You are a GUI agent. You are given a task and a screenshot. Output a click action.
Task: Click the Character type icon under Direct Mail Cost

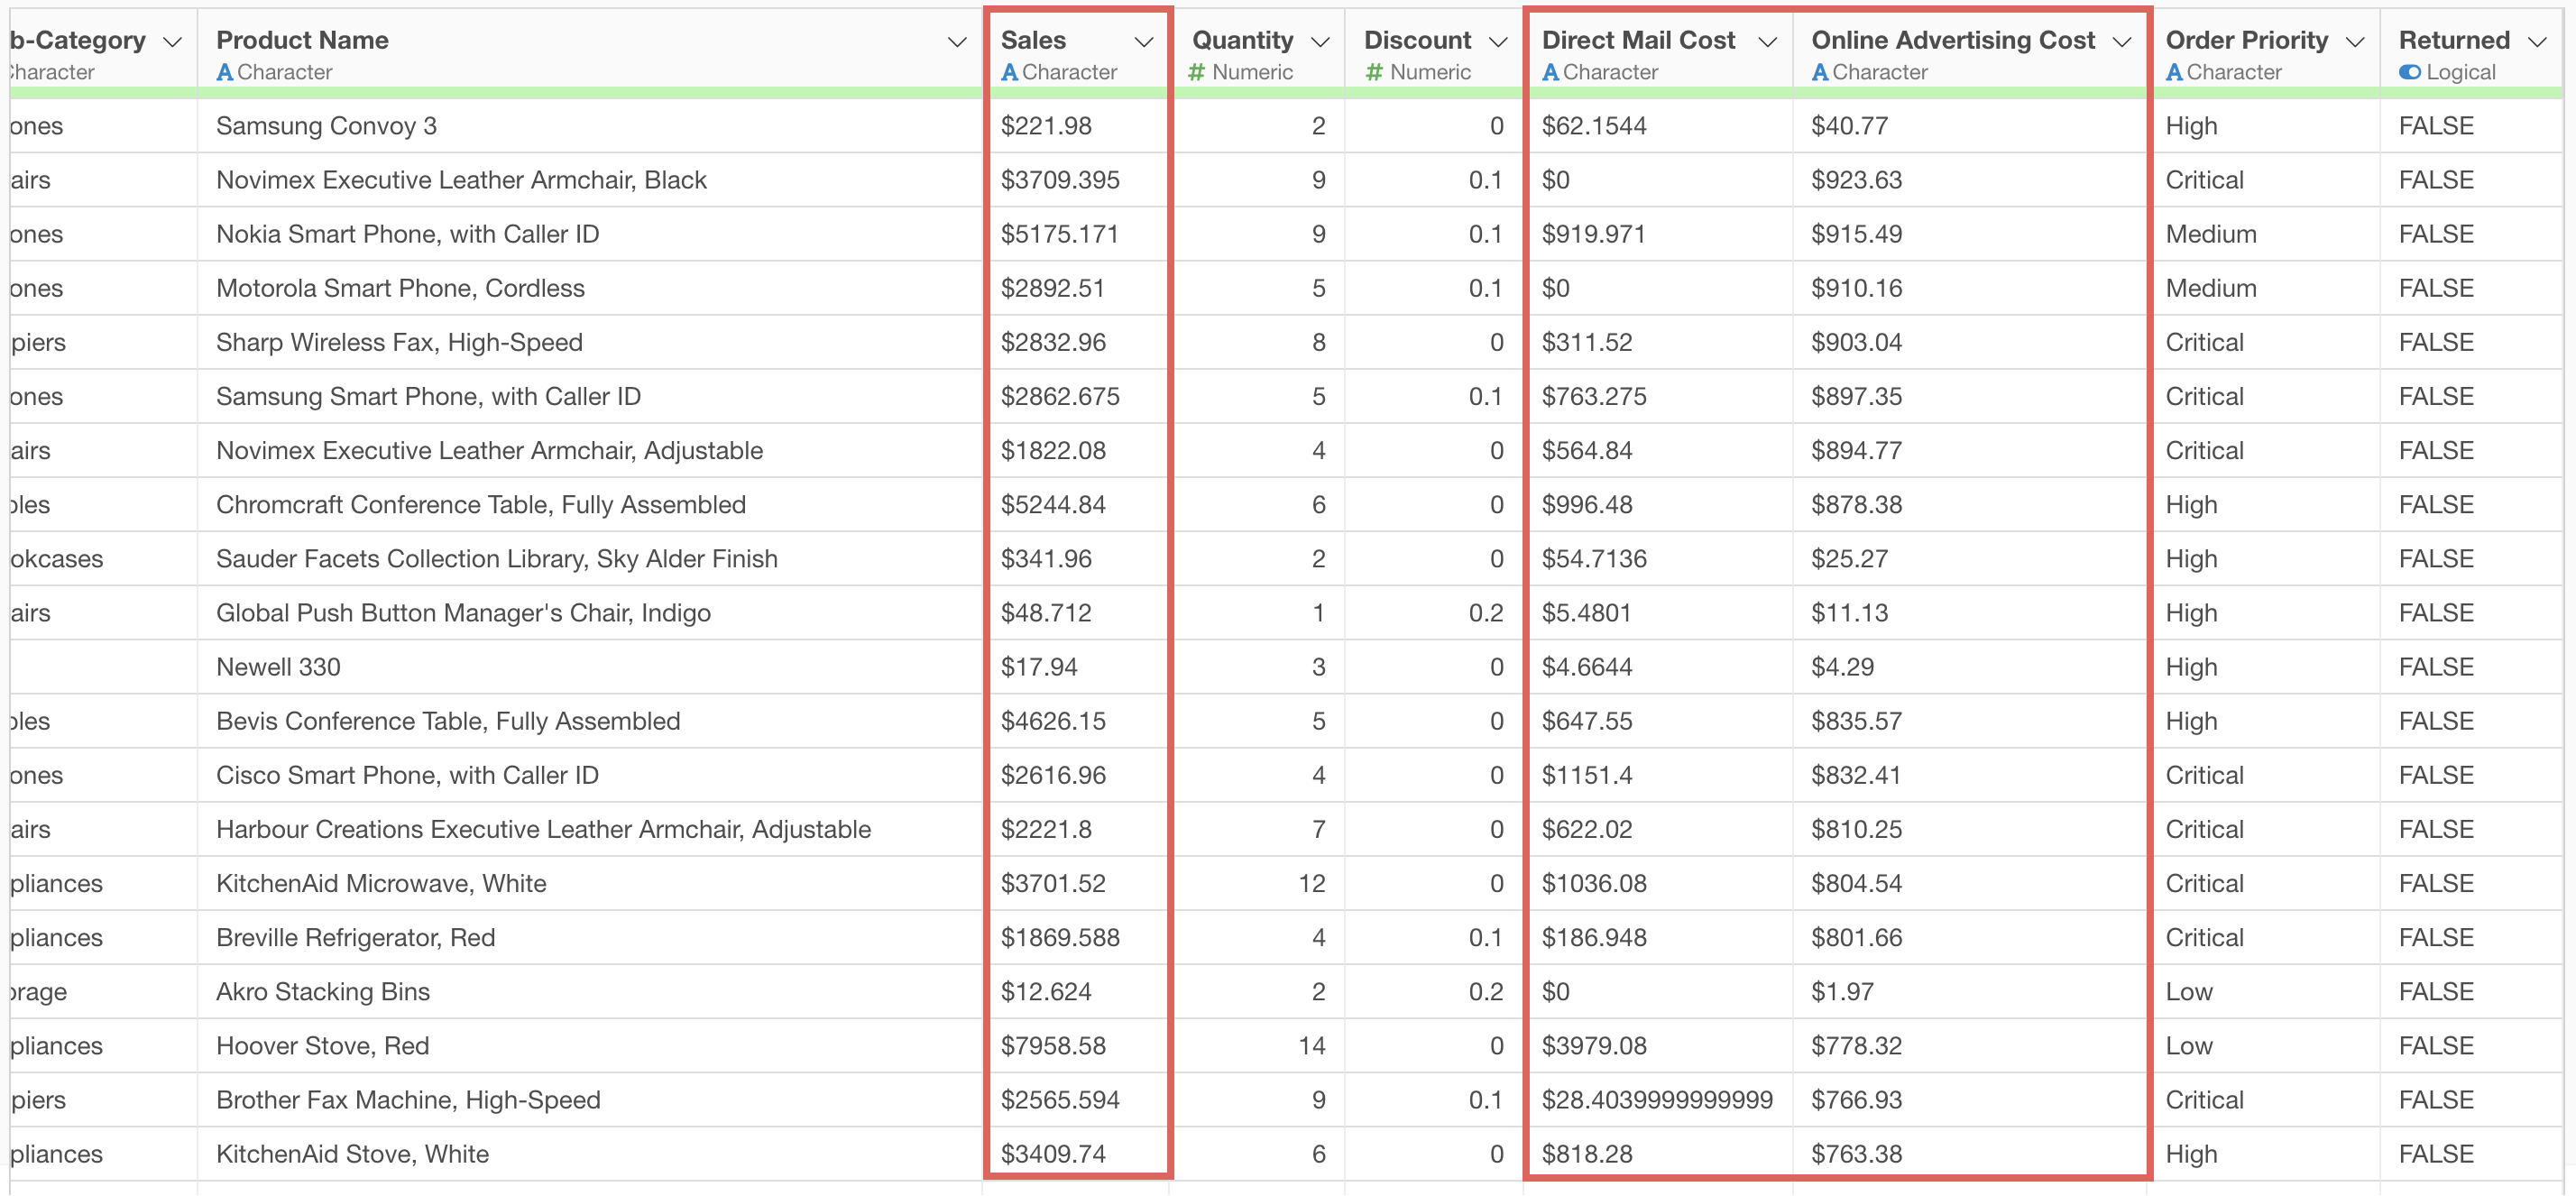(x=1551, y=72)
